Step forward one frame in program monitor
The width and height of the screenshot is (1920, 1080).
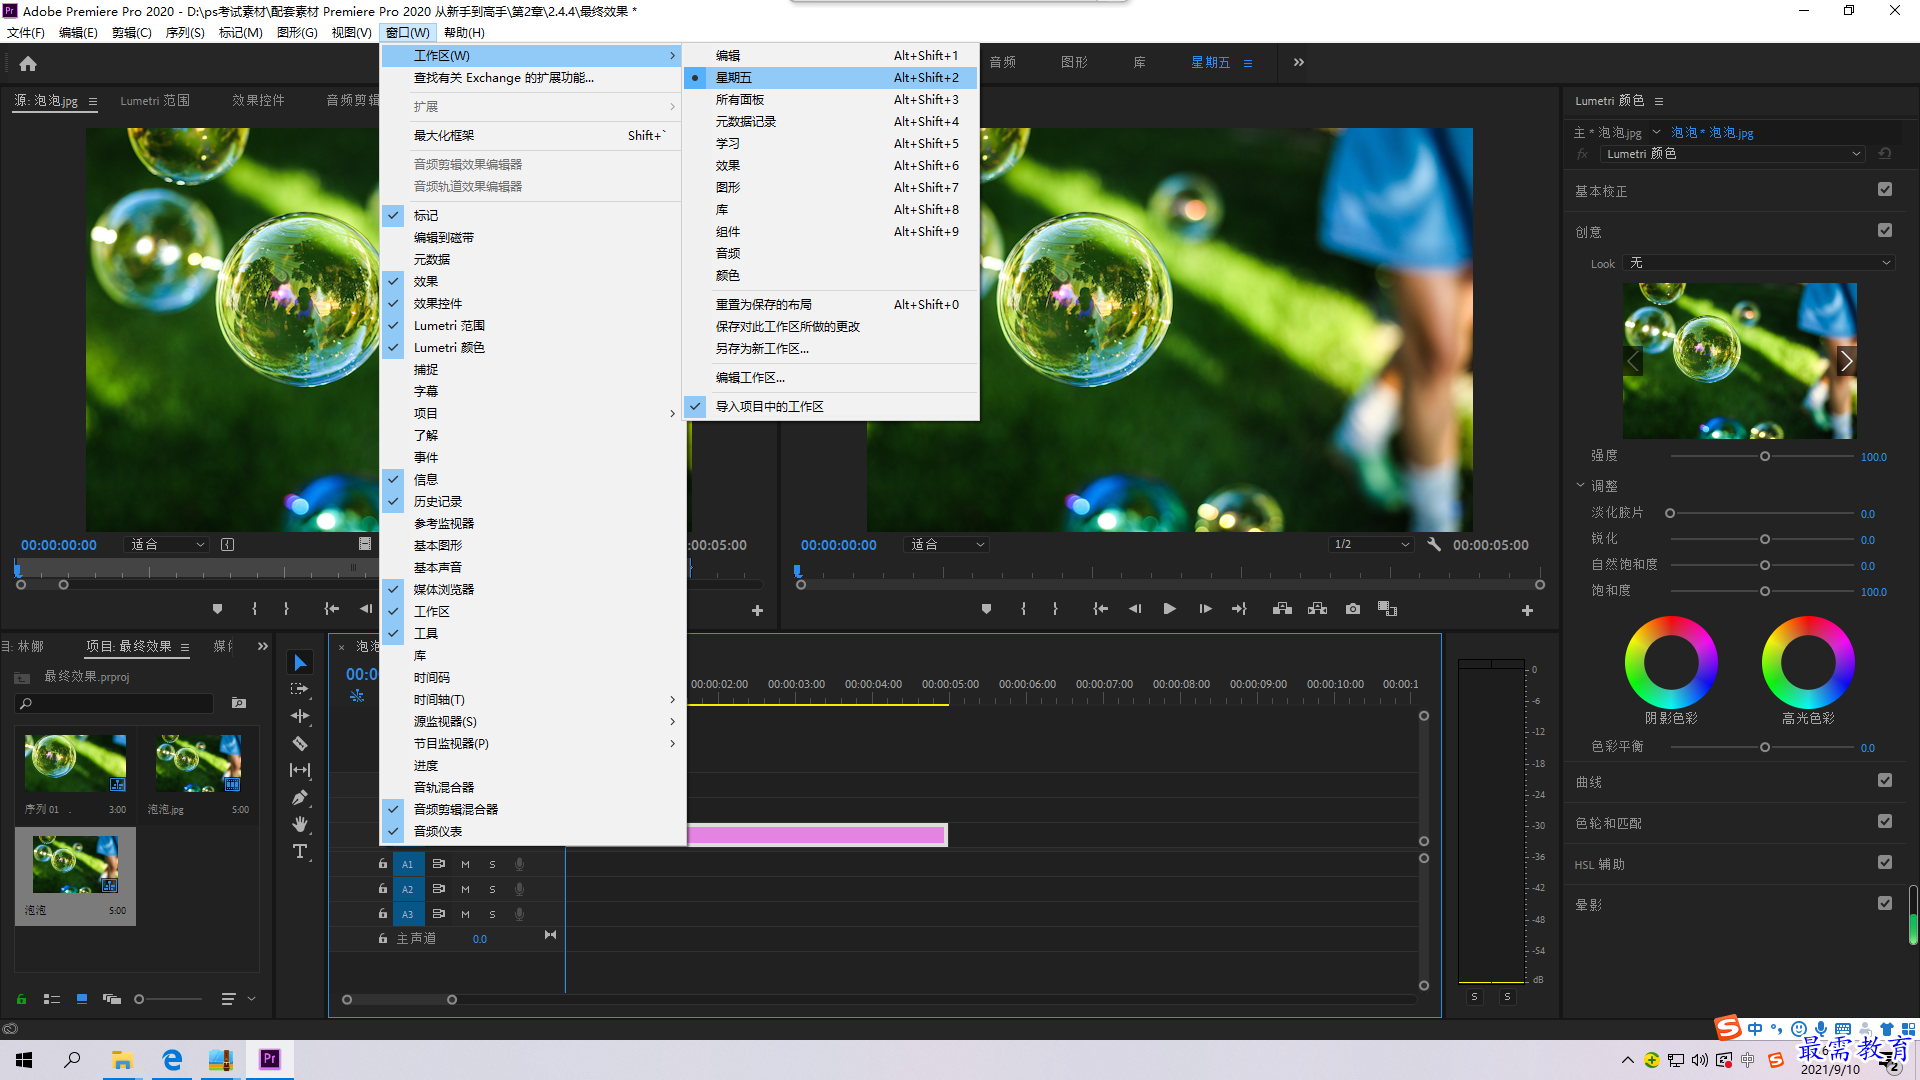1205,609
